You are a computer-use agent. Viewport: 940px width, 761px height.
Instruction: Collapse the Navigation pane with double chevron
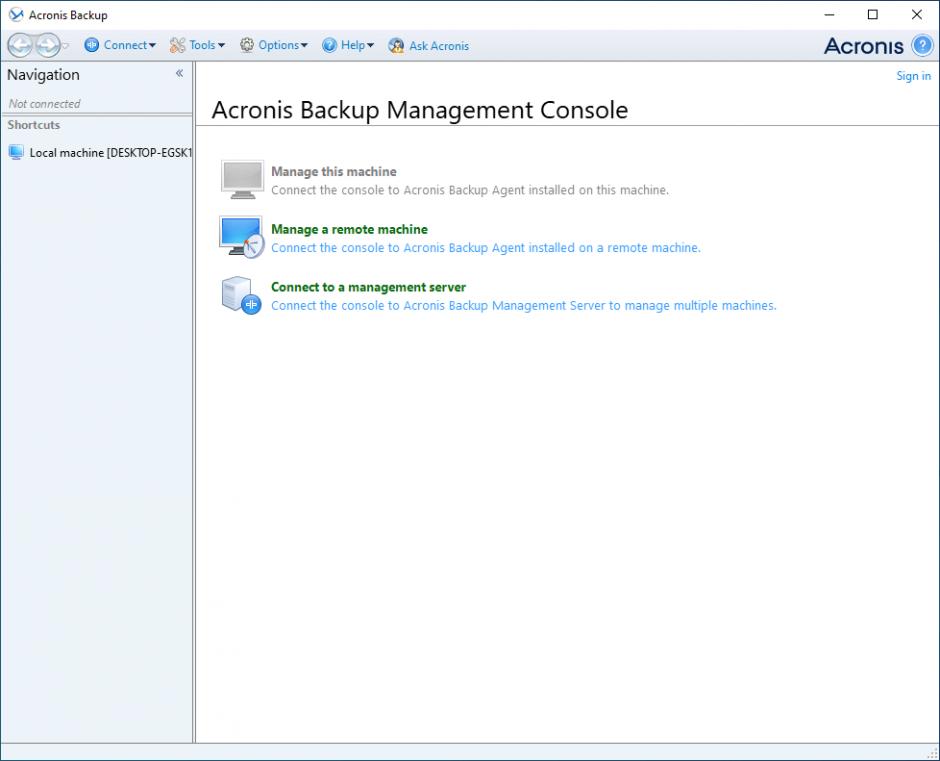click(180, 74)
